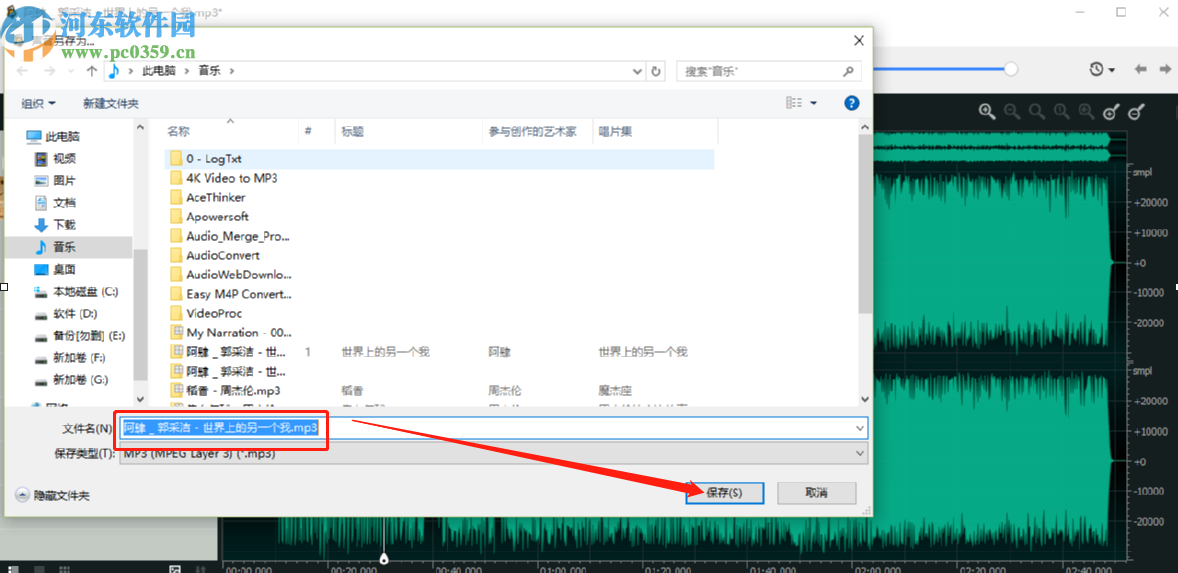Click the Hide Folders (隐藏文件夹) toggle
Screen dimensions: 1178x573
[53, 496]
